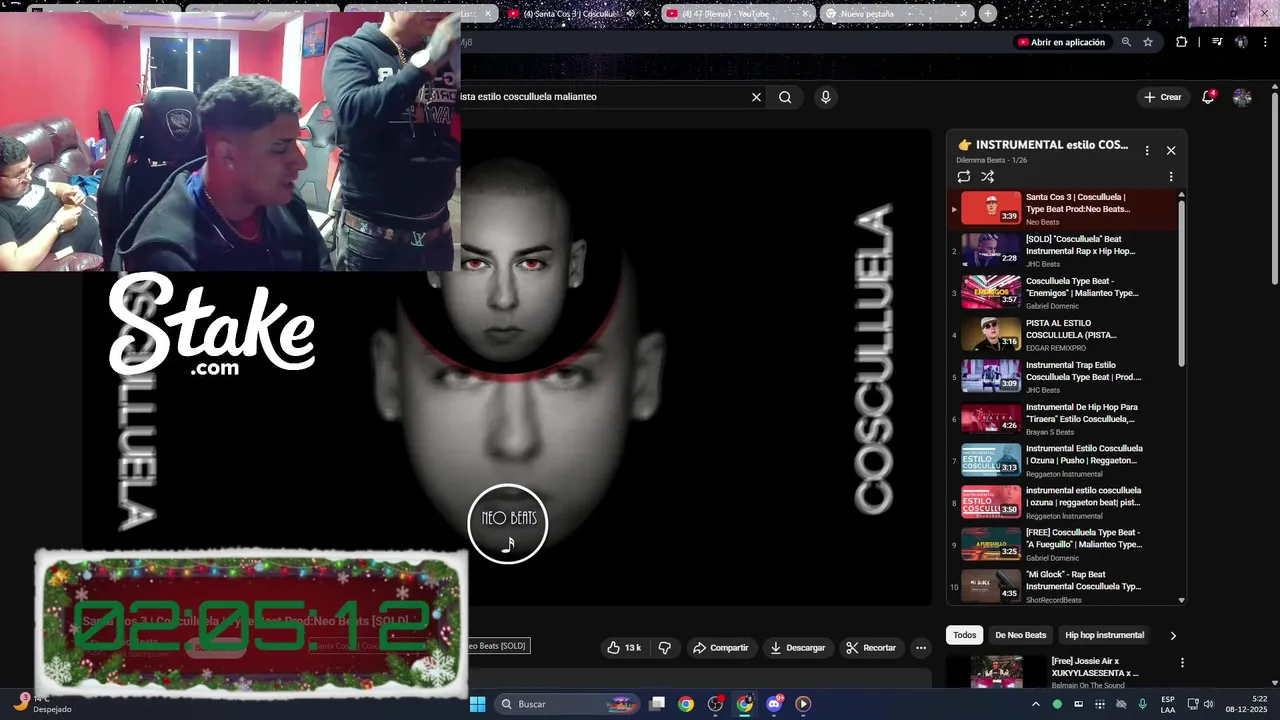Dislike the video

[665, 648]
